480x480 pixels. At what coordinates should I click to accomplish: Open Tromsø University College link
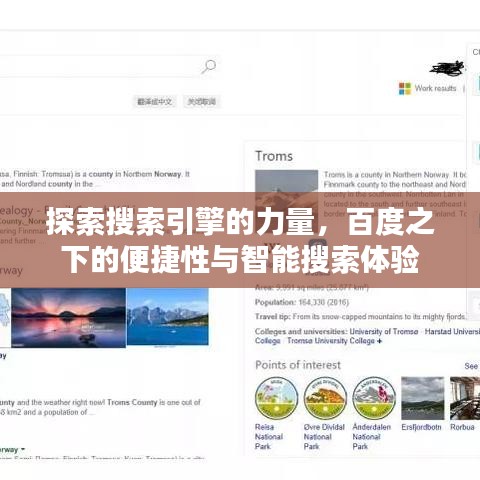tap(331, 341)
